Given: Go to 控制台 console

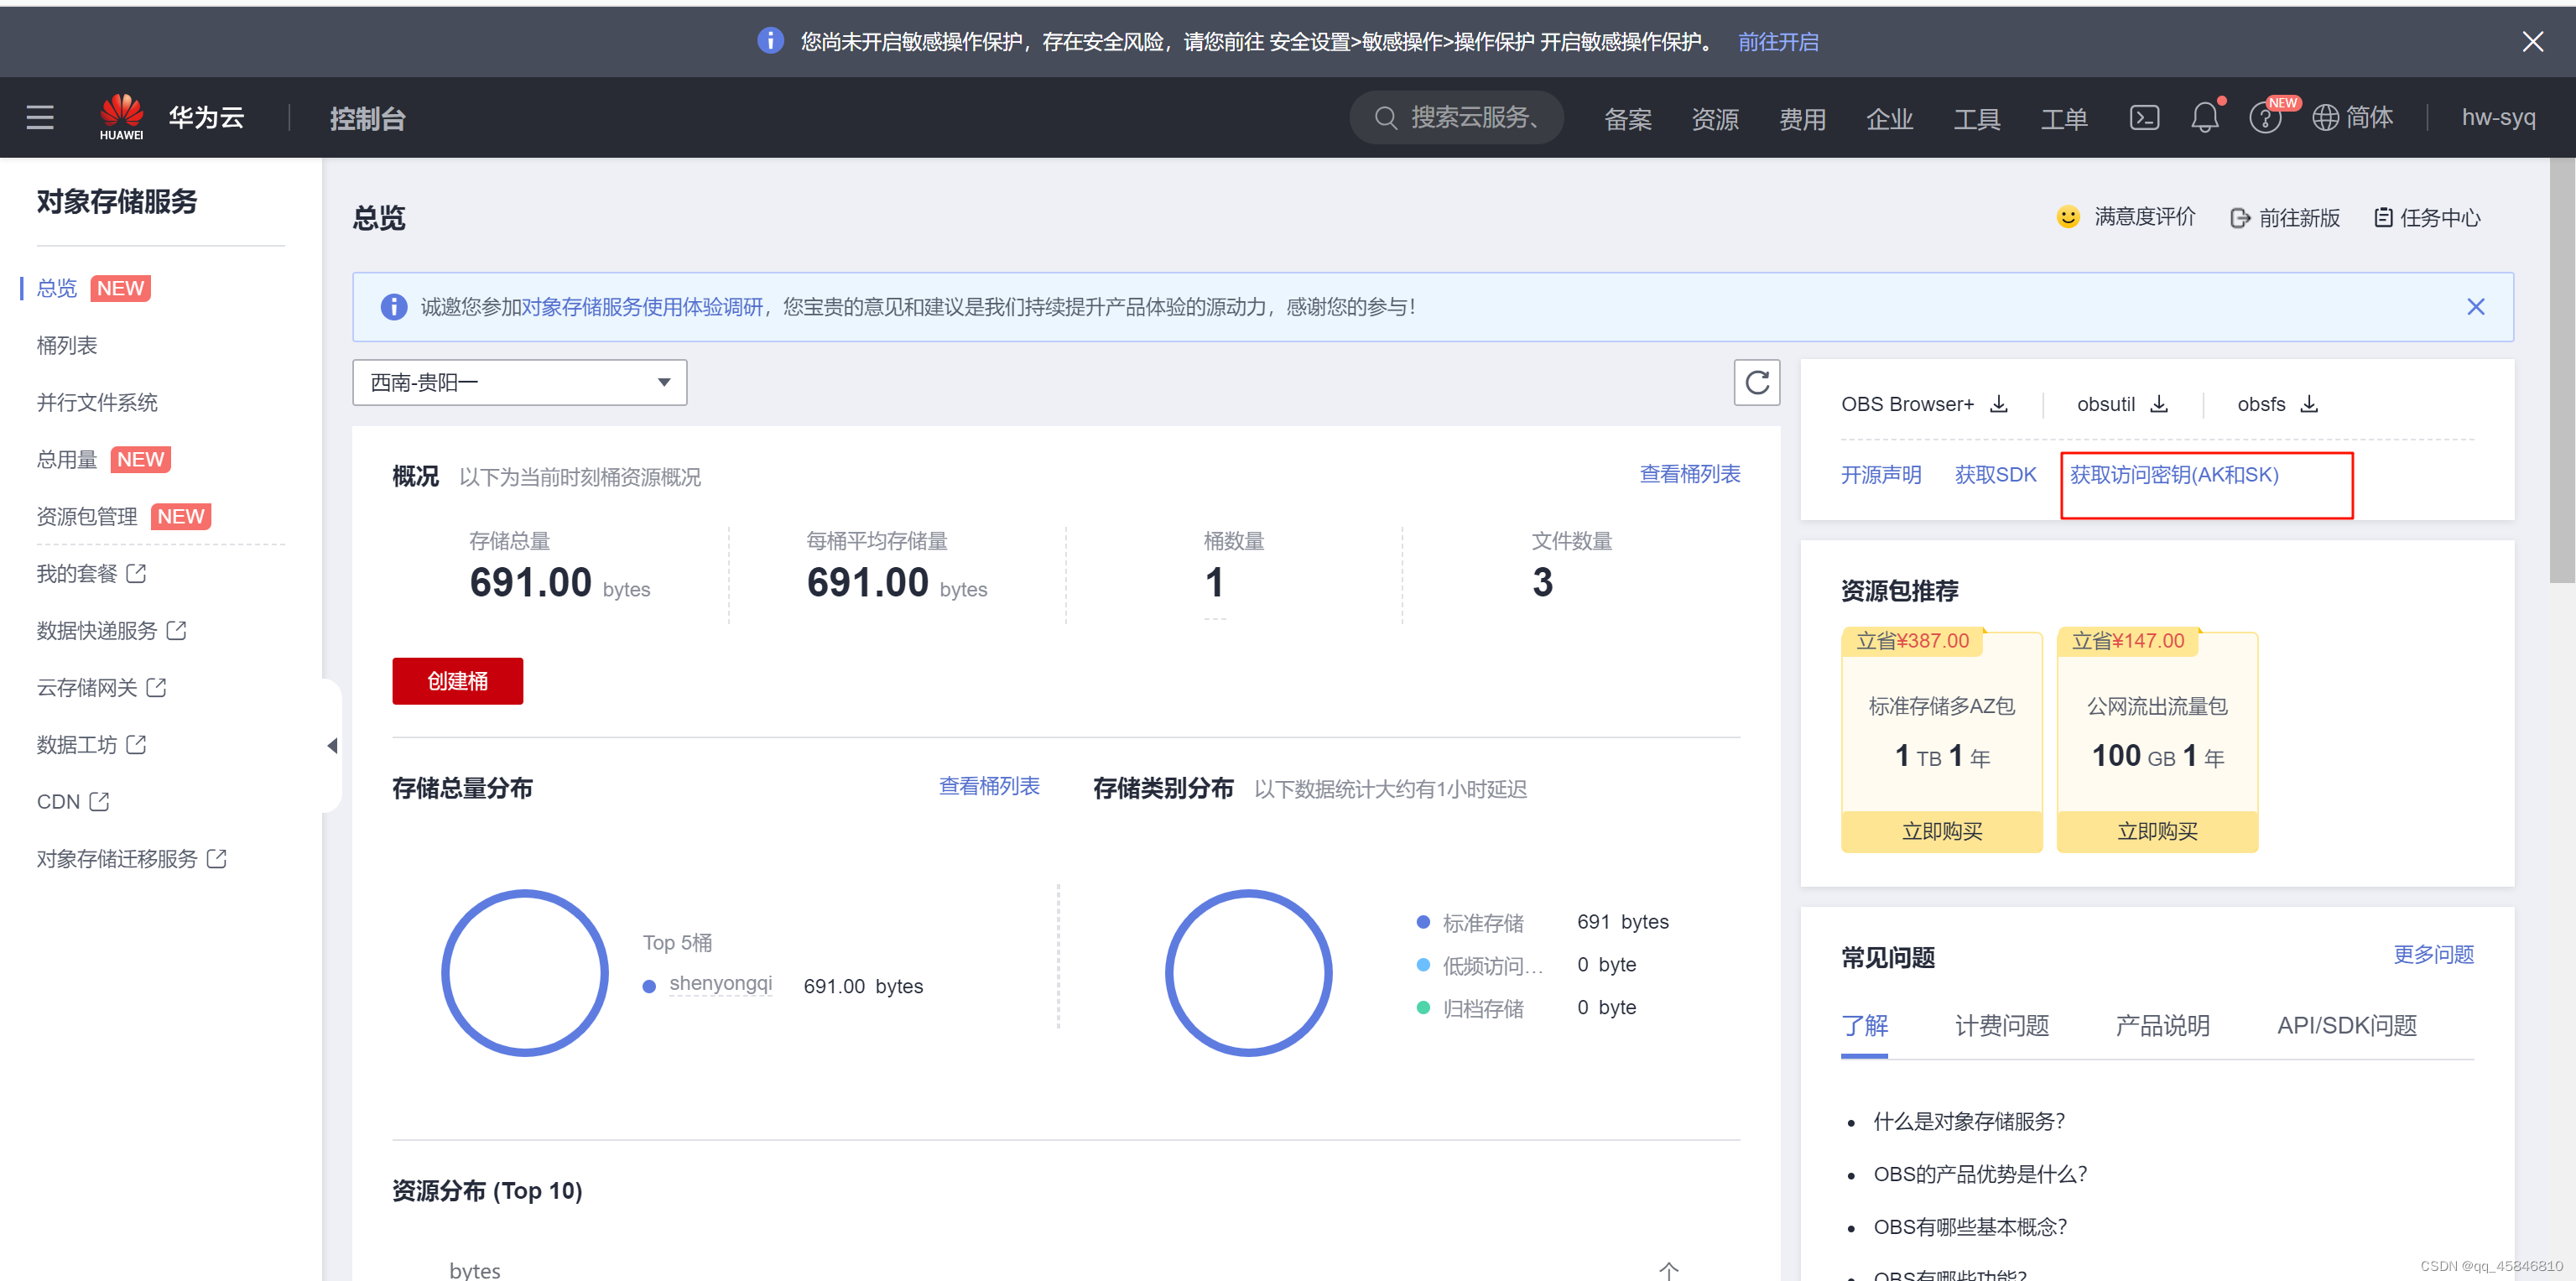Looking at the screenshot, I should tap(367, 119).
